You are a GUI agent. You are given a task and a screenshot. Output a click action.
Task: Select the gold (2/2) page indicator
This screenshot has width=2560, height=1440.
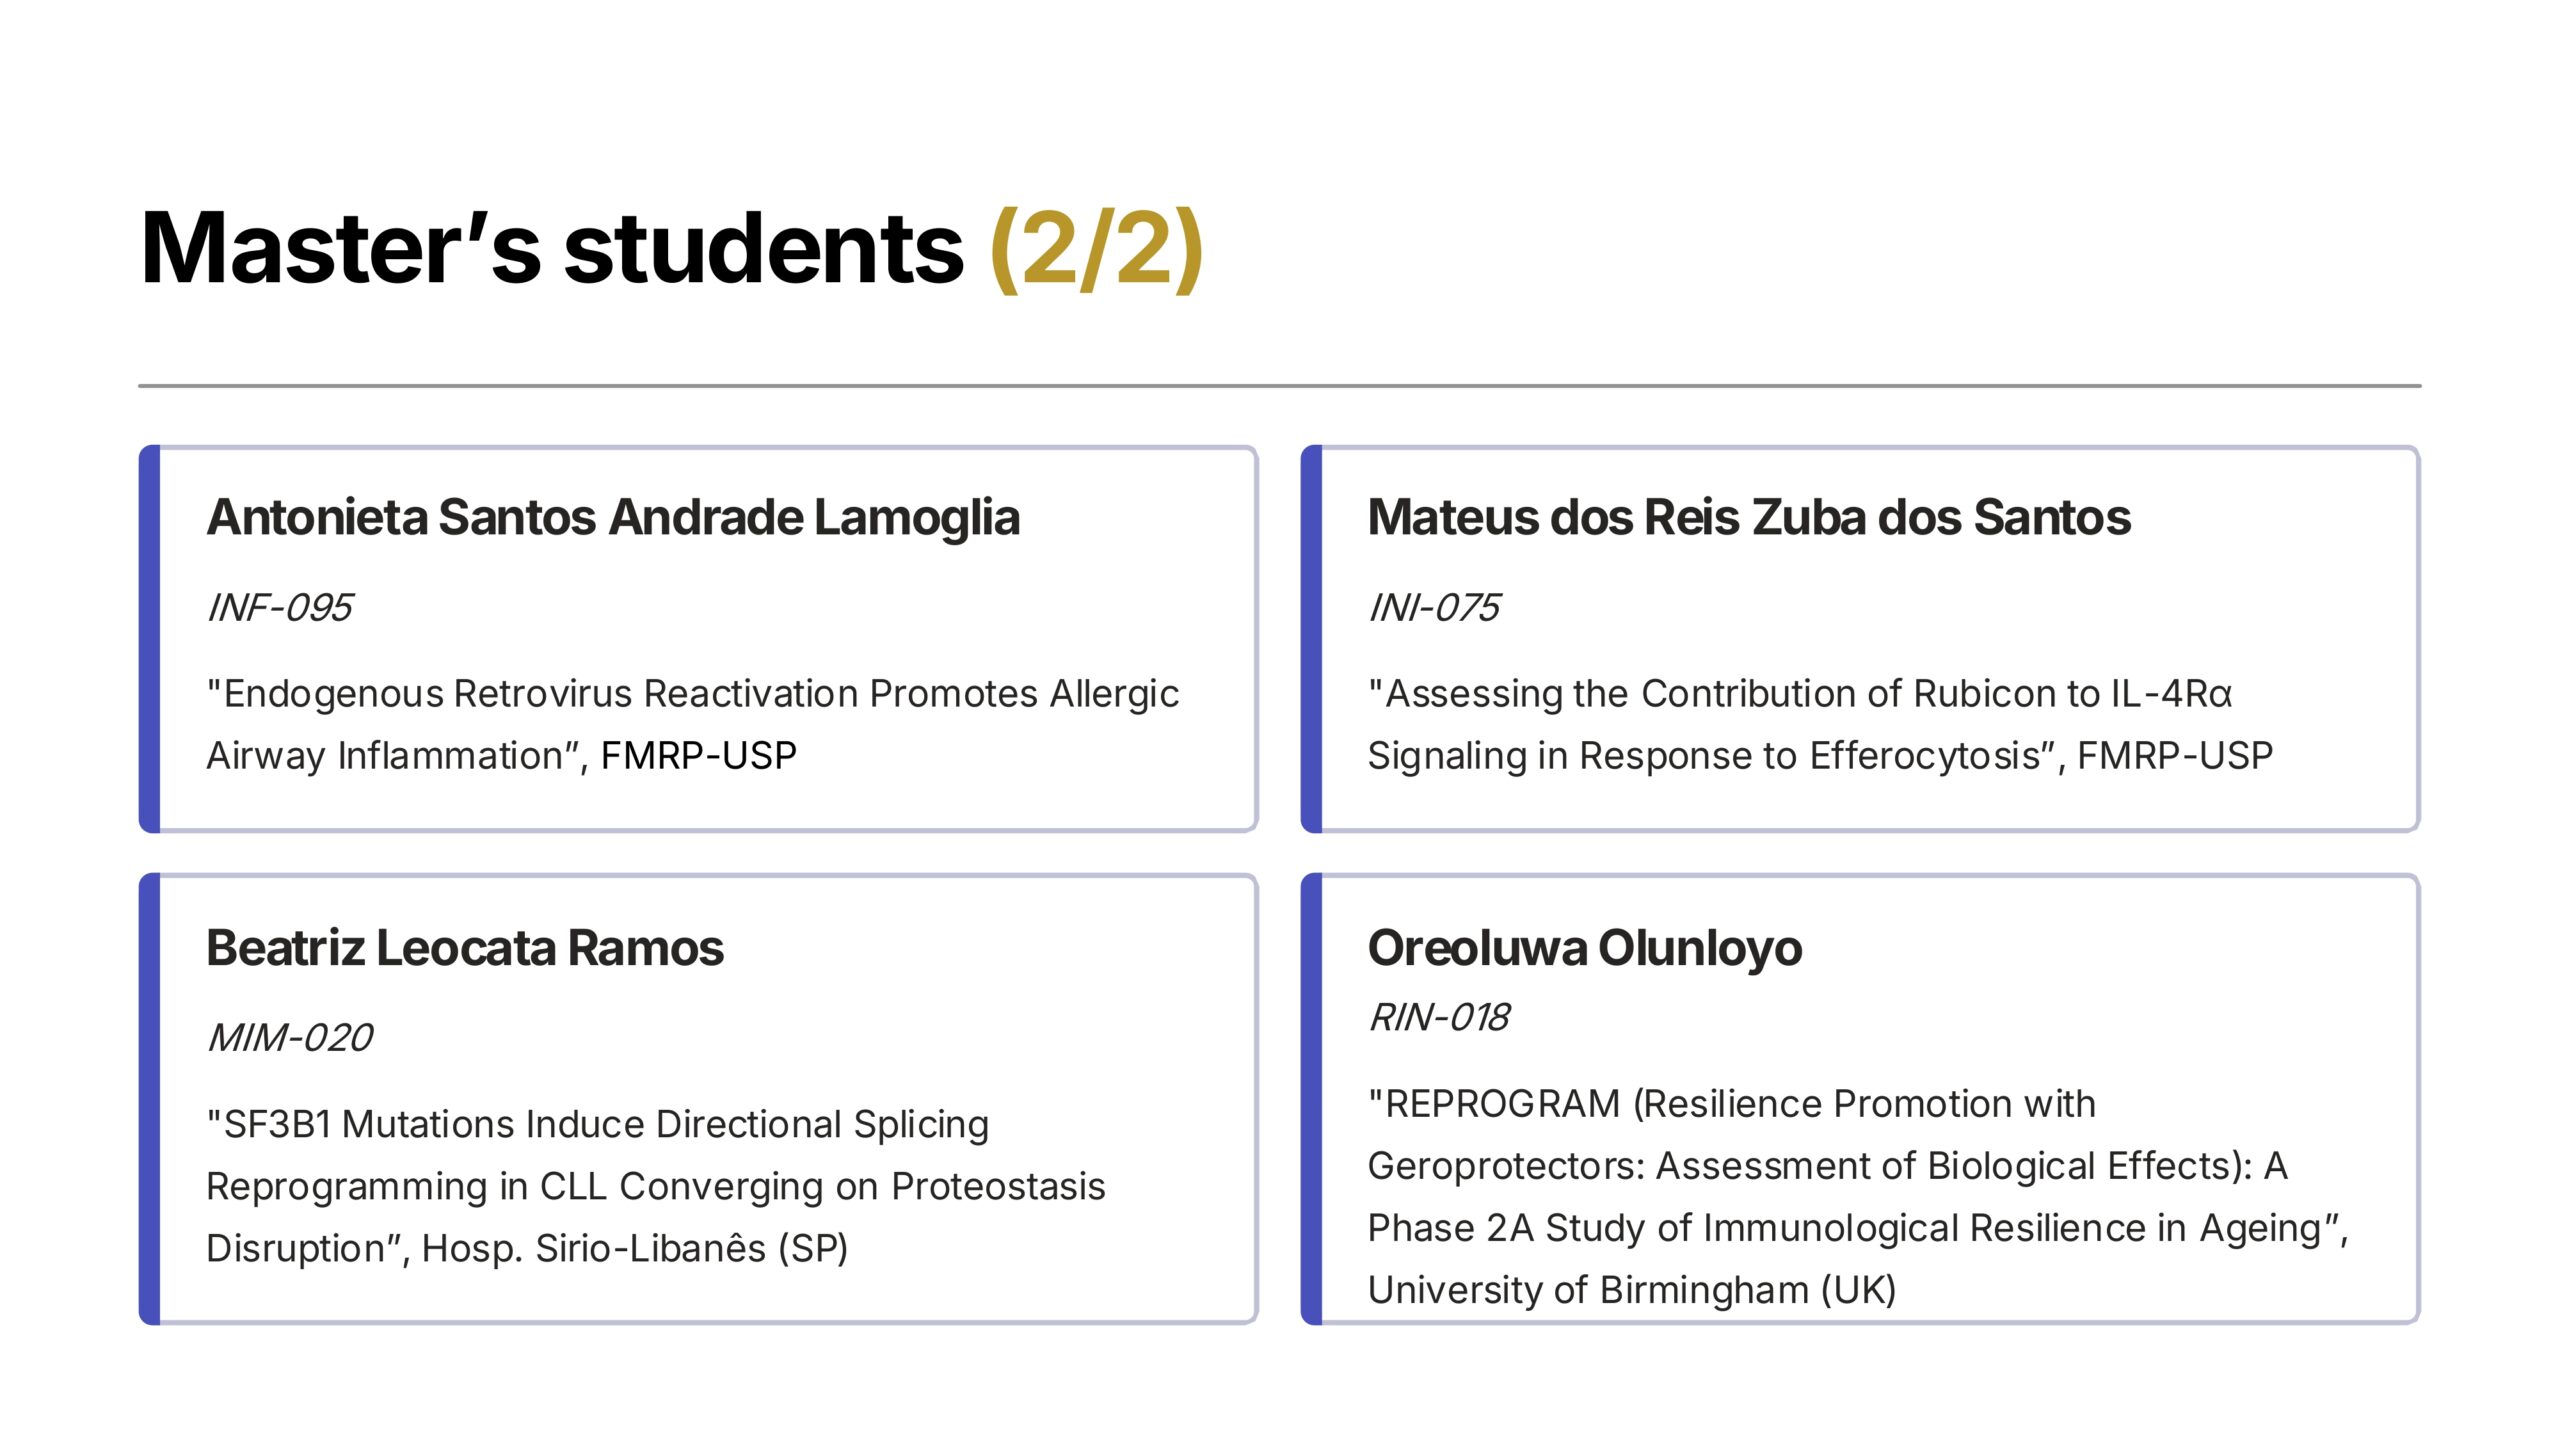click(x=1097, y=249)
